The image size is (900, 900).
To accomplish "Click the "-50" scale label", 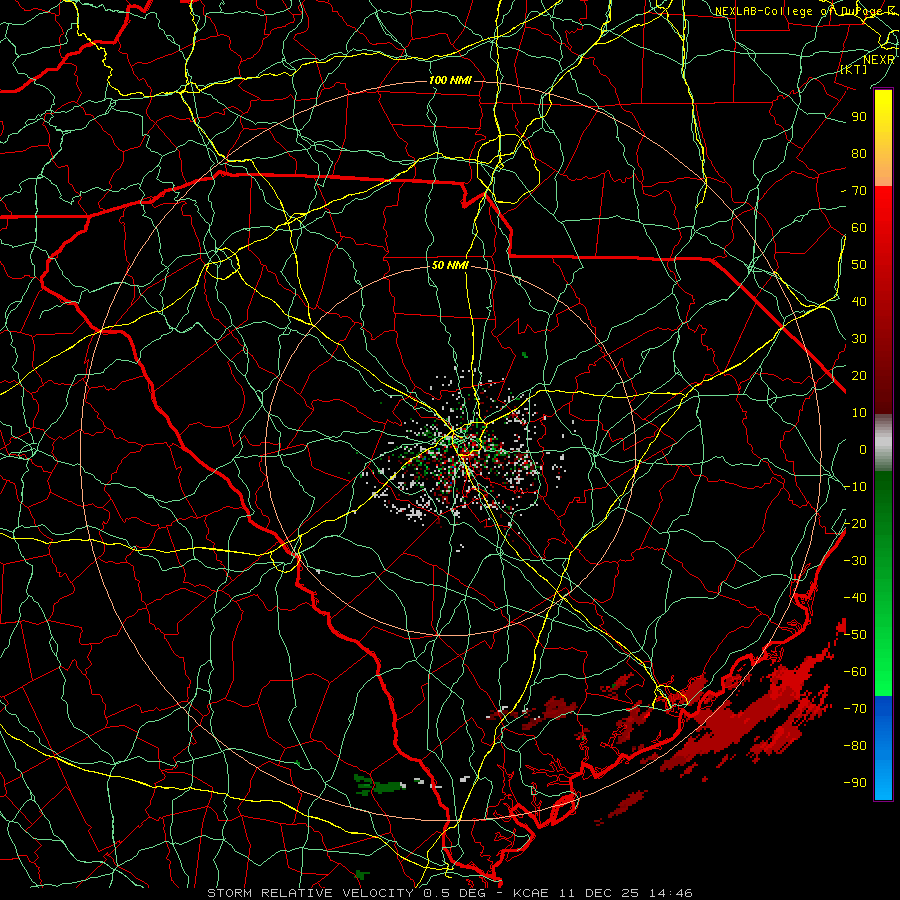I will pyautogui.click(x=855, y=635).
